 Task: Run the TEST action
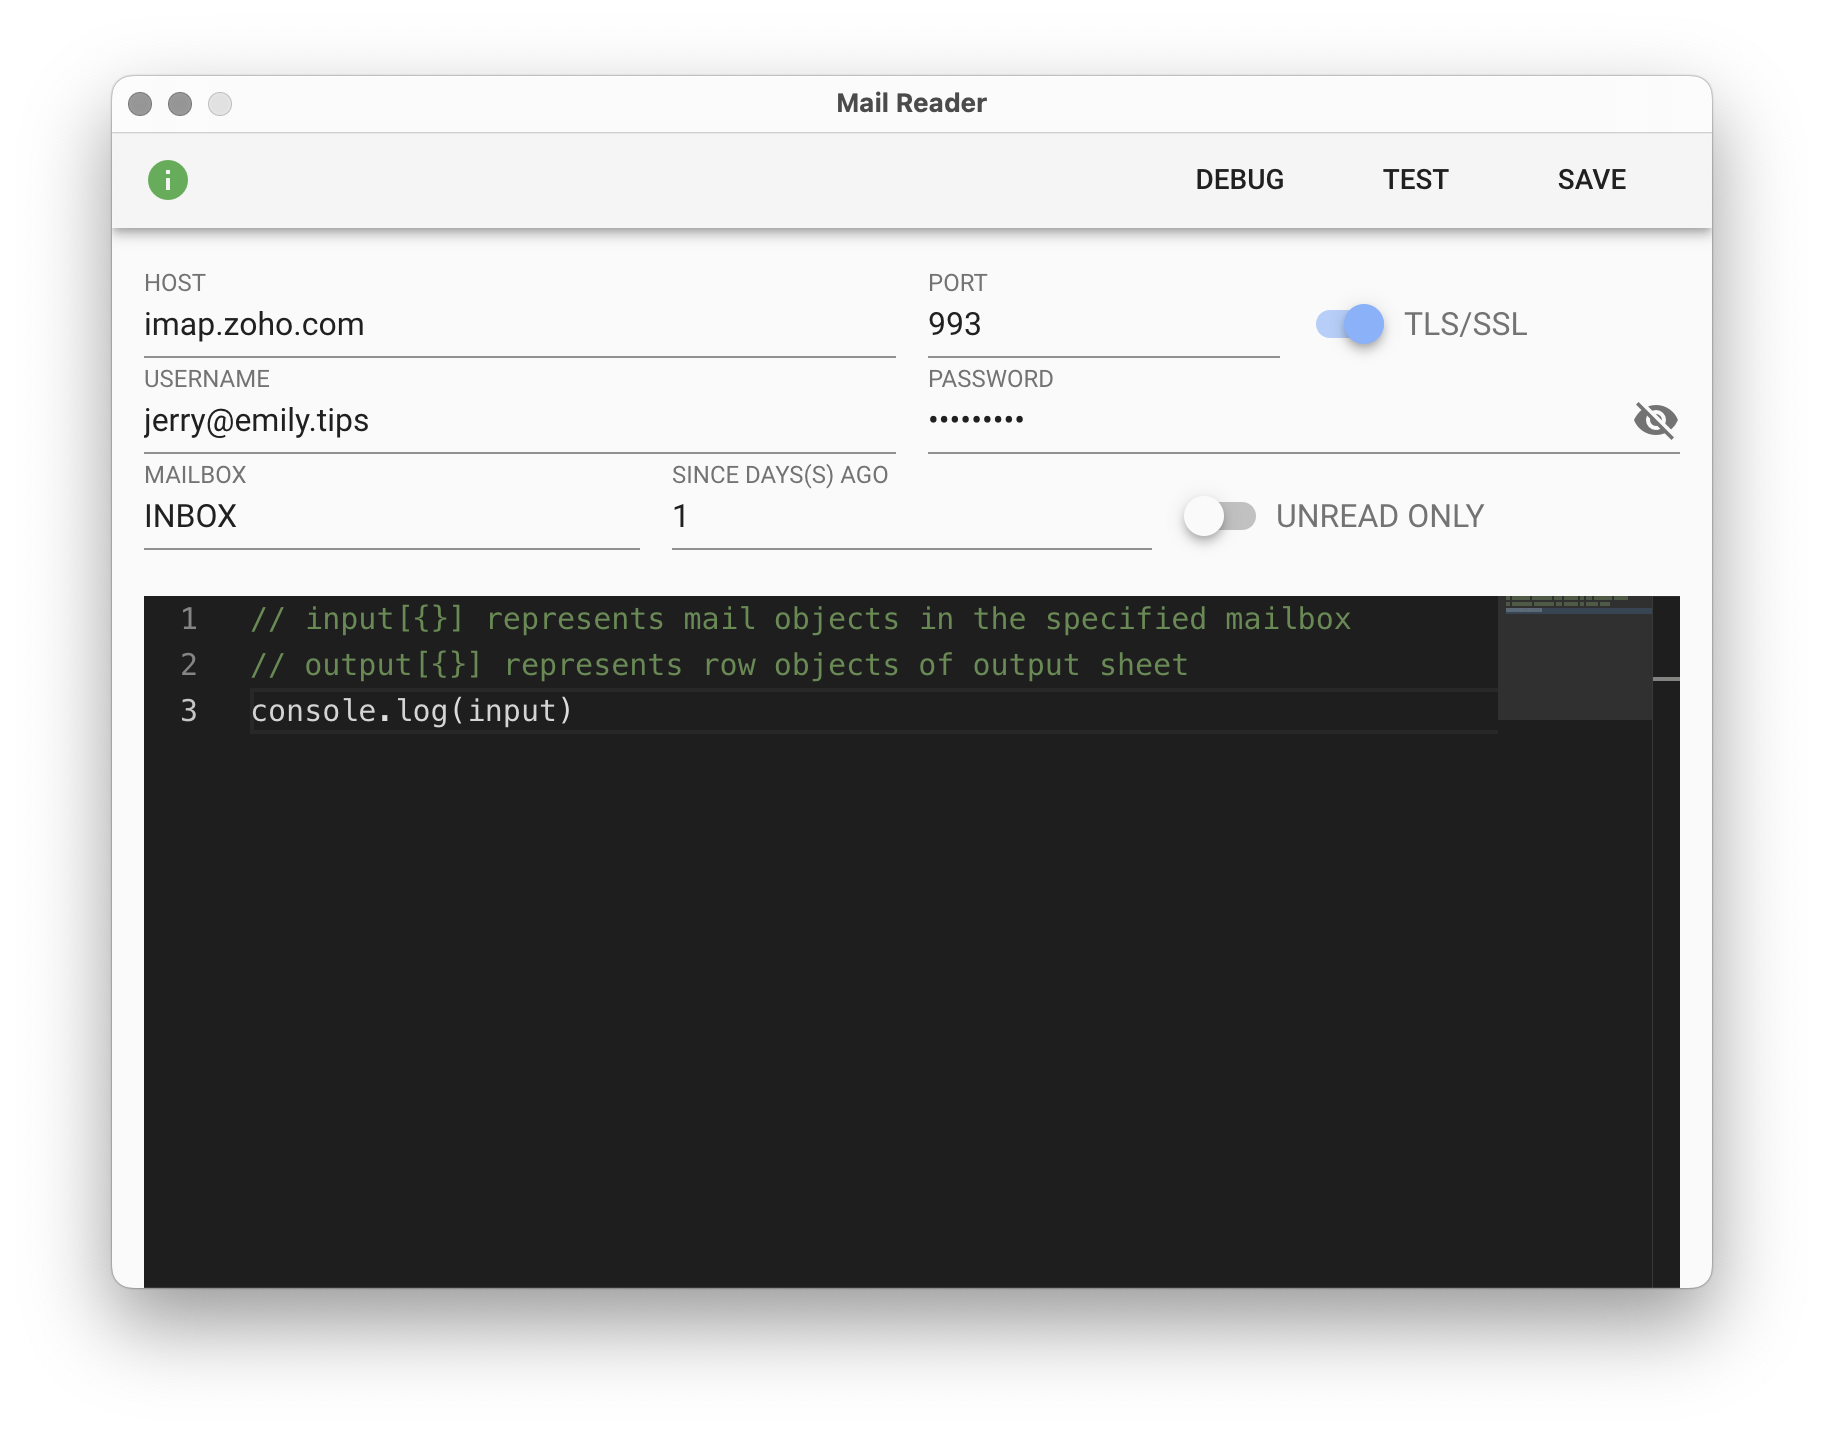pos(1415,180)
